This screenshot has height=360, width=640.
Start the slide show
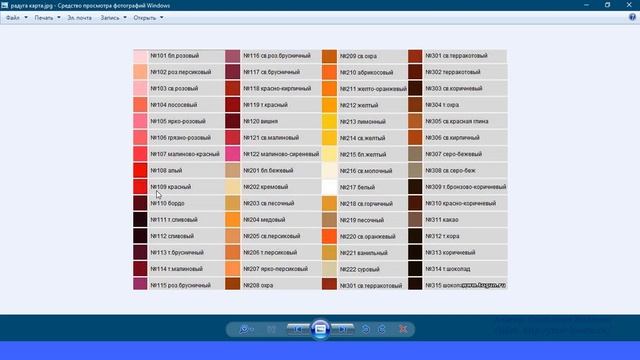point(320,329)
